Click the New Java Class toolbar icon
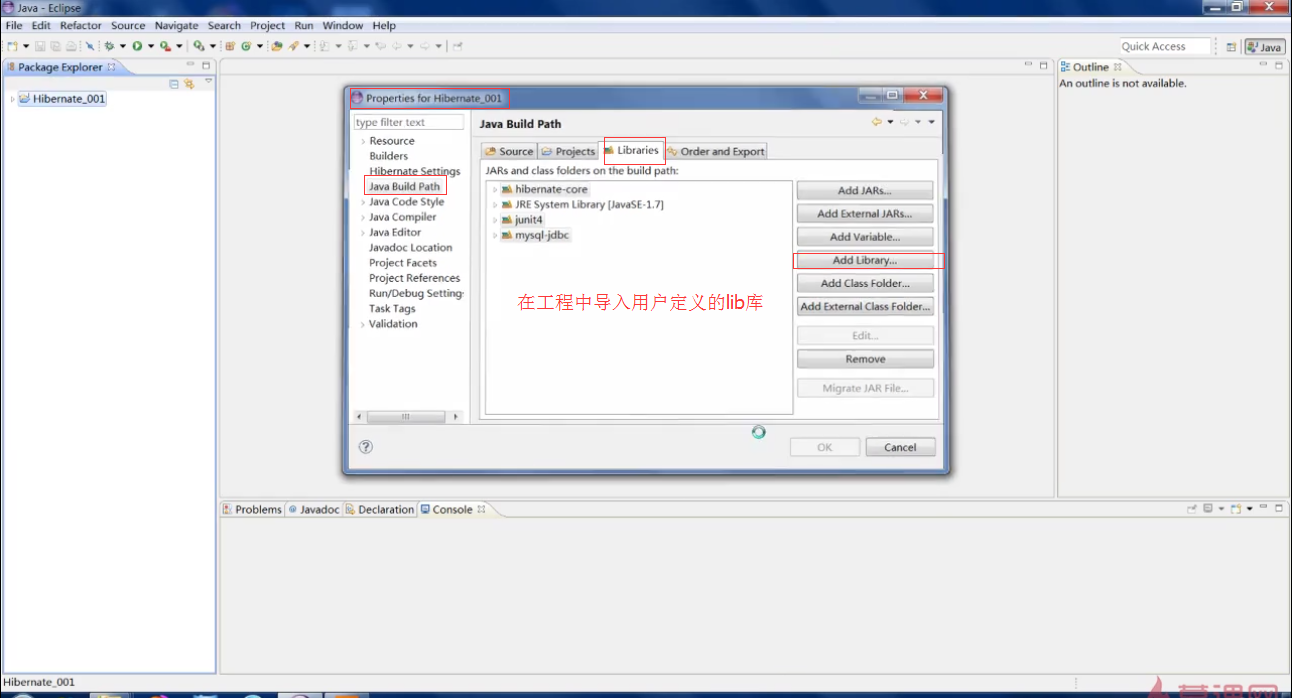This screenshot has width=1292, height=698. pyautogui.click(x=245, y=46)
